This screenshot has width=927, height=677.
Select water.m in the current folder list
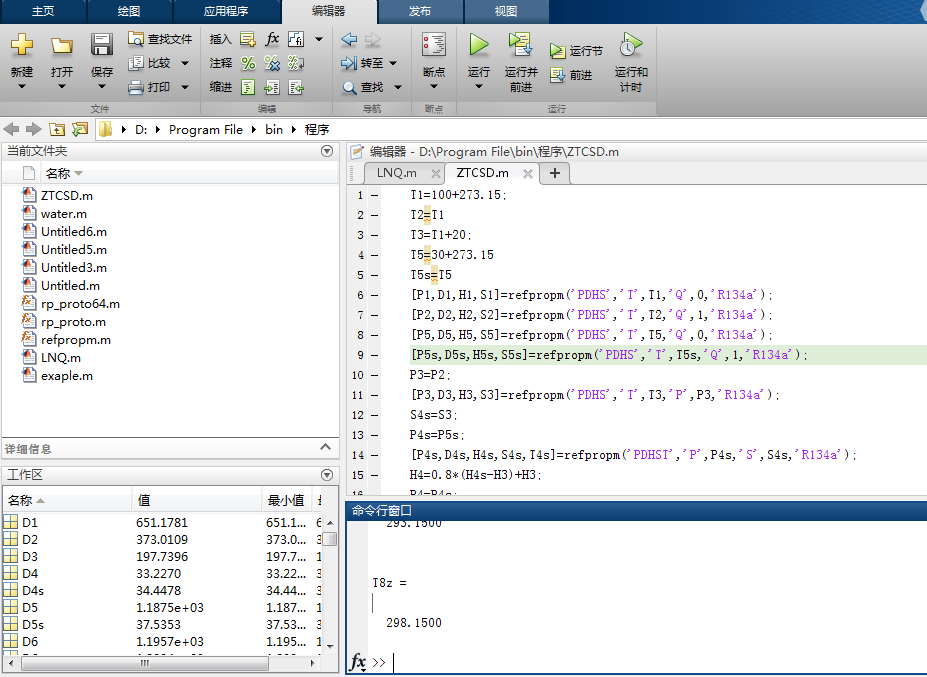(x=63, y=214)
